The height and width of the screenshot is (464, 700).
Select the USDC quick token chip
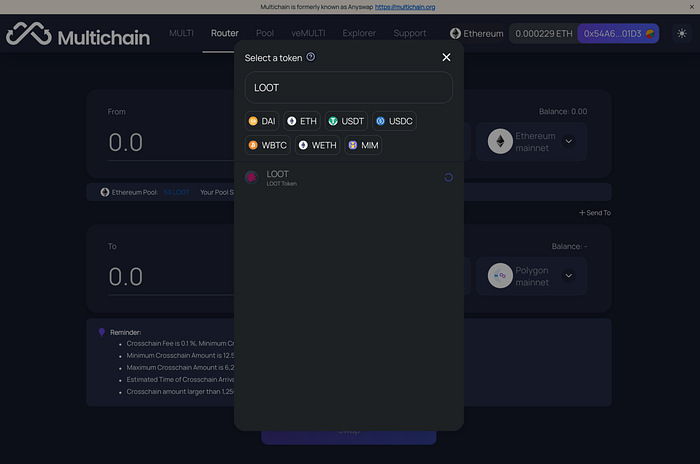pyautogui.click(x=394, y=121)
